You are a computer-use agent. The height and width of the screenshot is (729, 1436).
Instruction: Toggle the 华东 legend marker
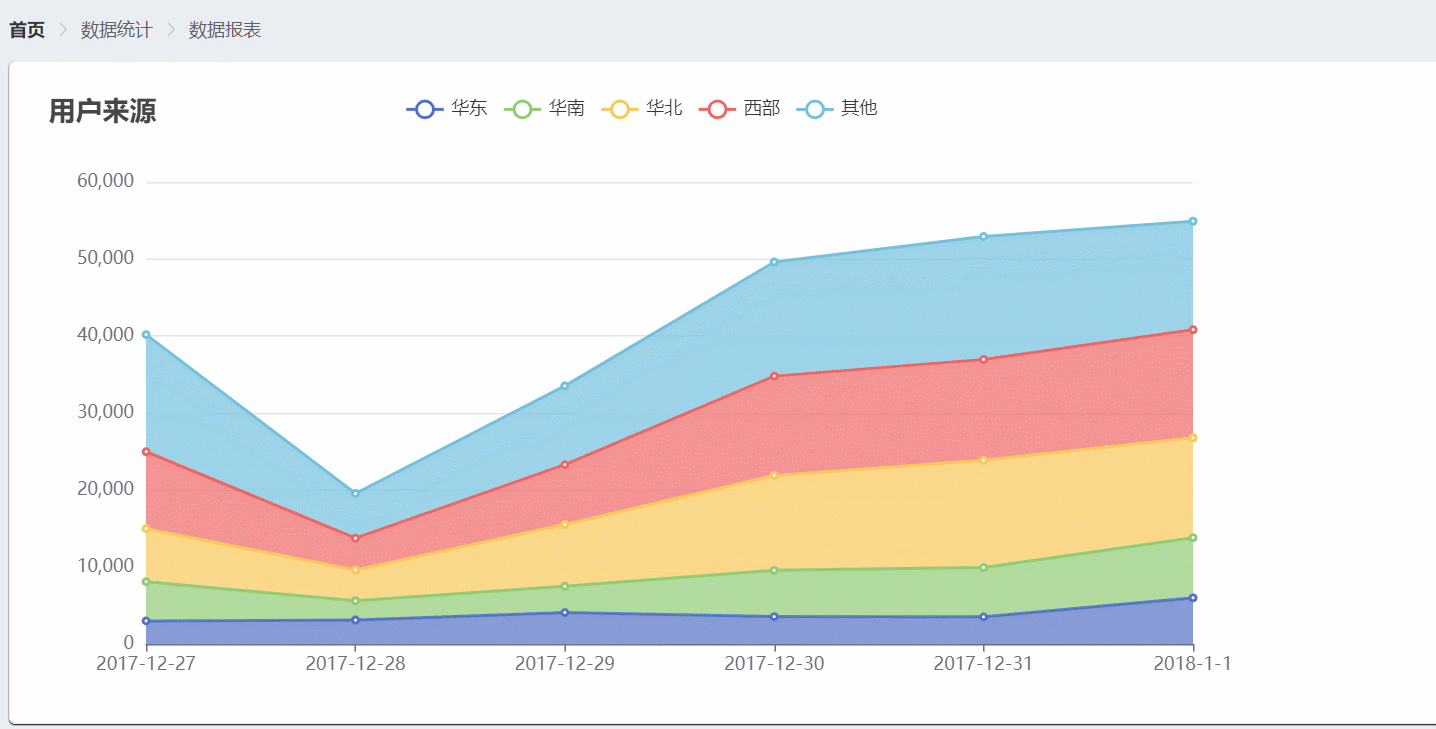point(425,109)
